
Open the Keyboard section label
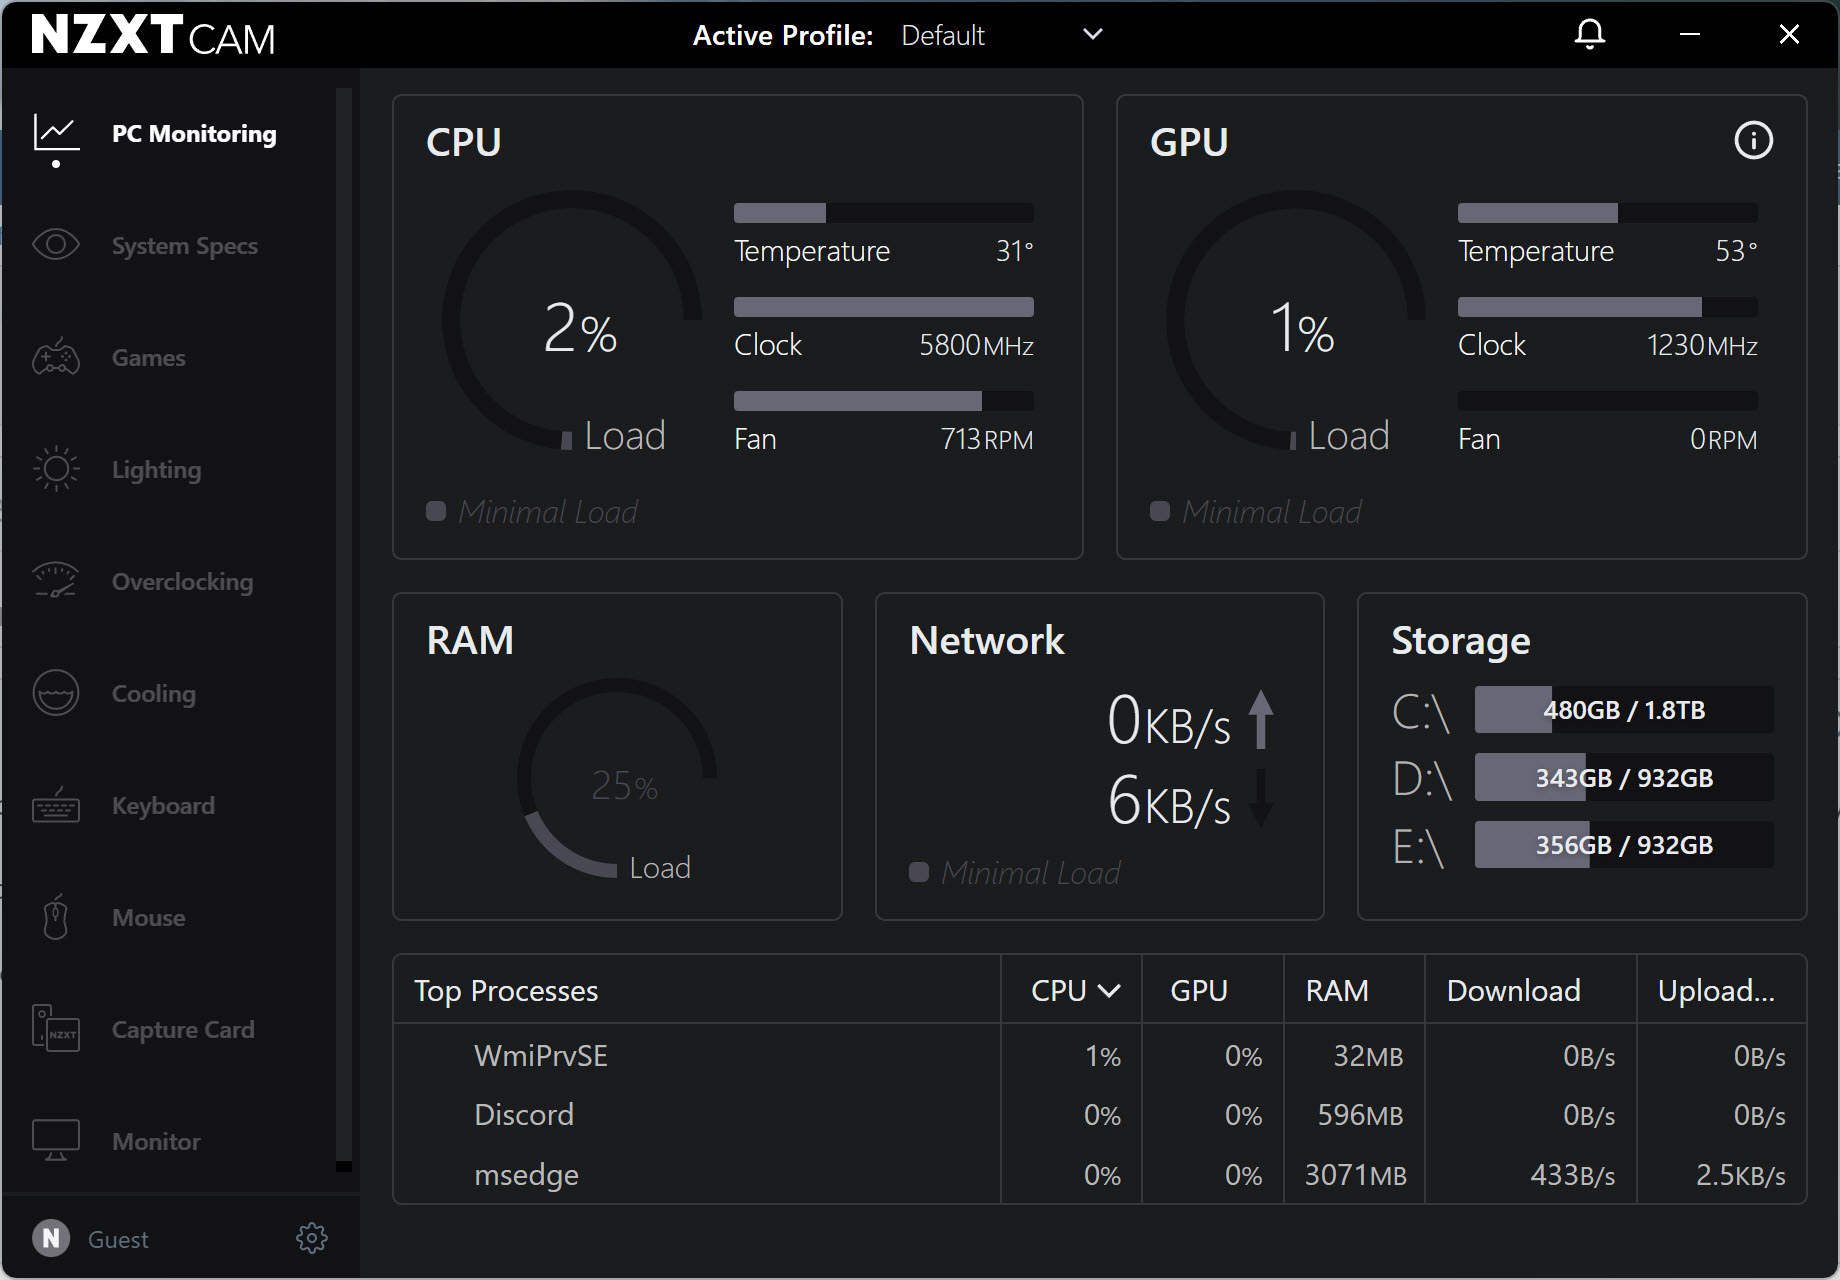(x=164, y=806)
